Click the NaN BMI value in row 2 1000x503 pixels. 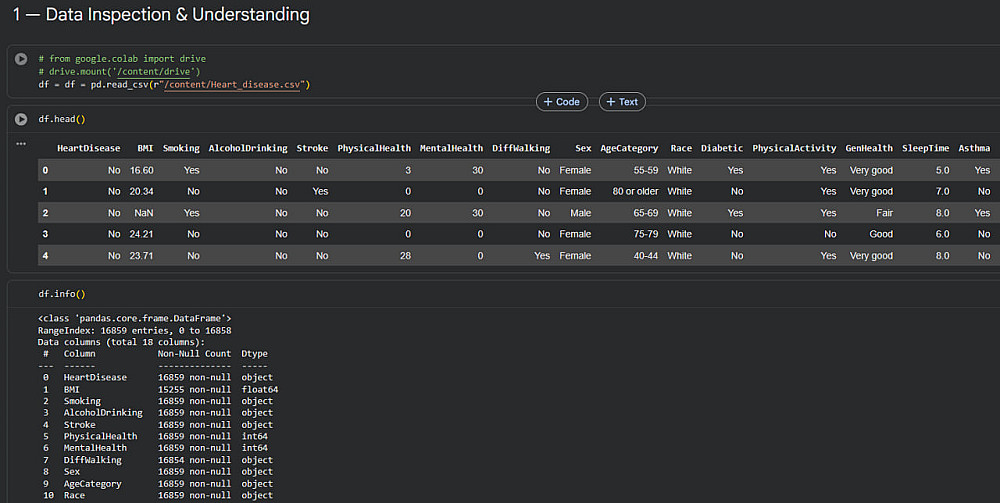click(x=143, y=213)
